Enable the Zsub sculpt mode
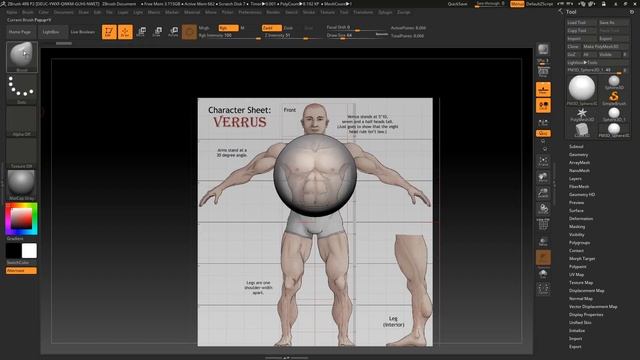 pyautogui.click(x=288, y=28)
